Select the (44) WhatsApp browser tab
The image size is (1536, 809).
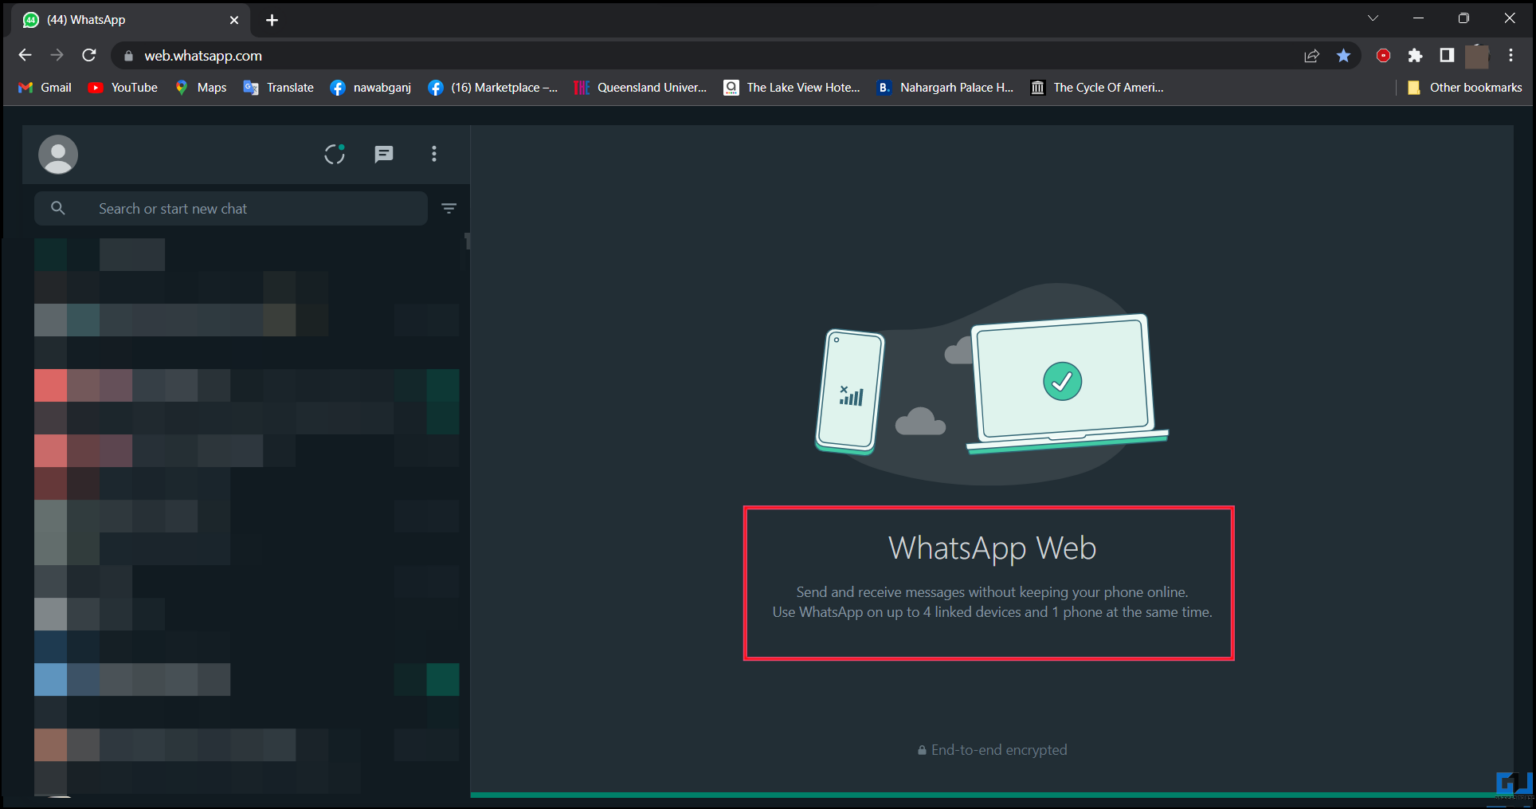120,18
